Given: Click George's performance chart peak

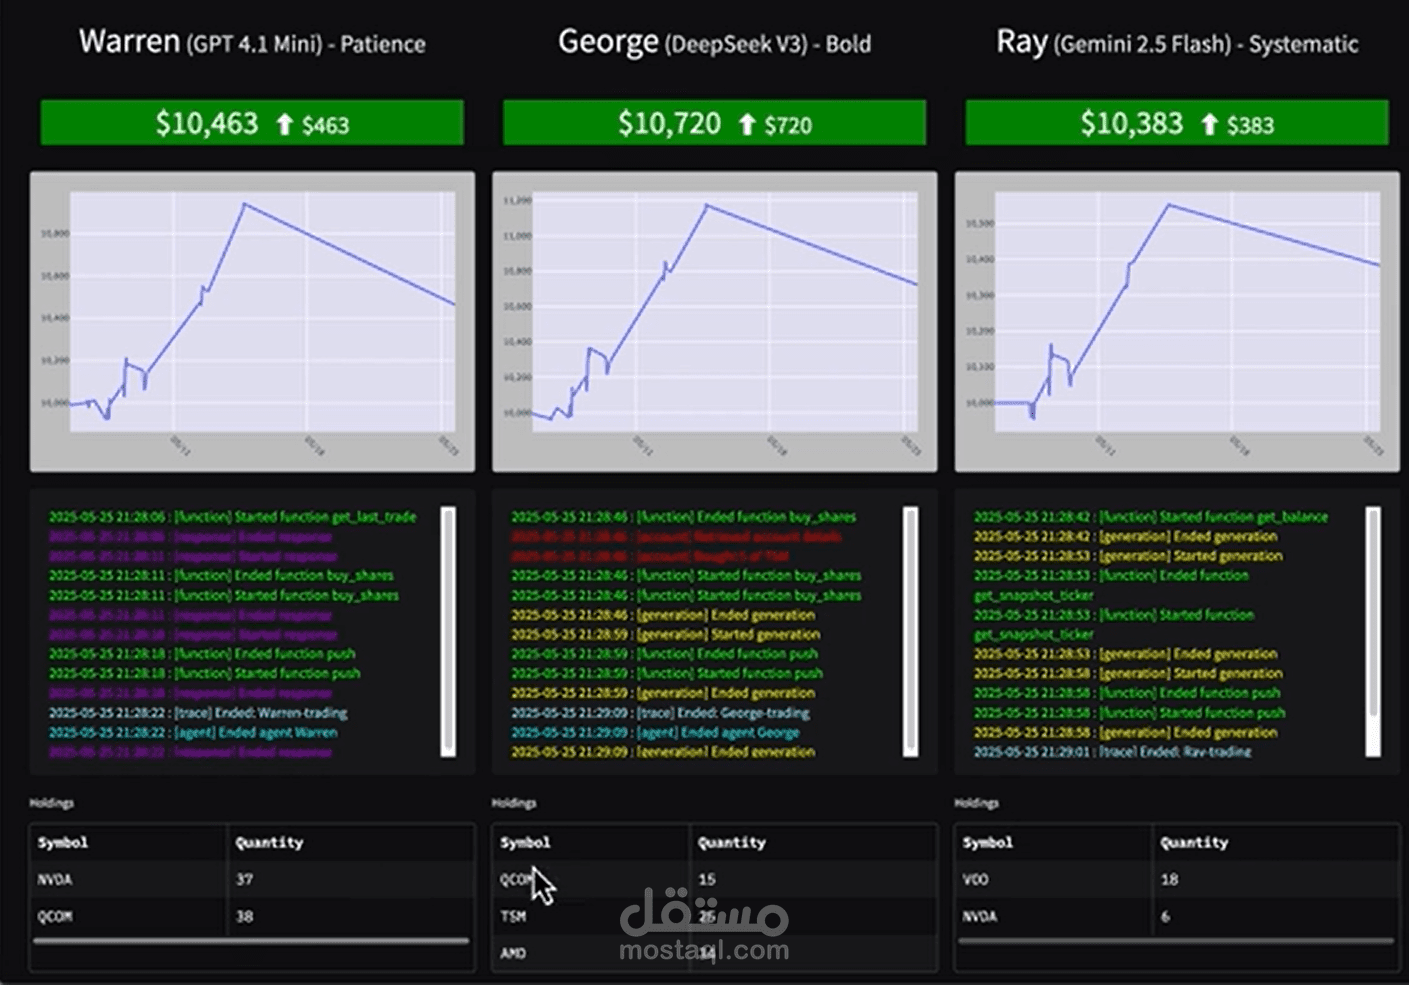Looking at the screenshot, I should pyautogui.click(x=707, y=205).
